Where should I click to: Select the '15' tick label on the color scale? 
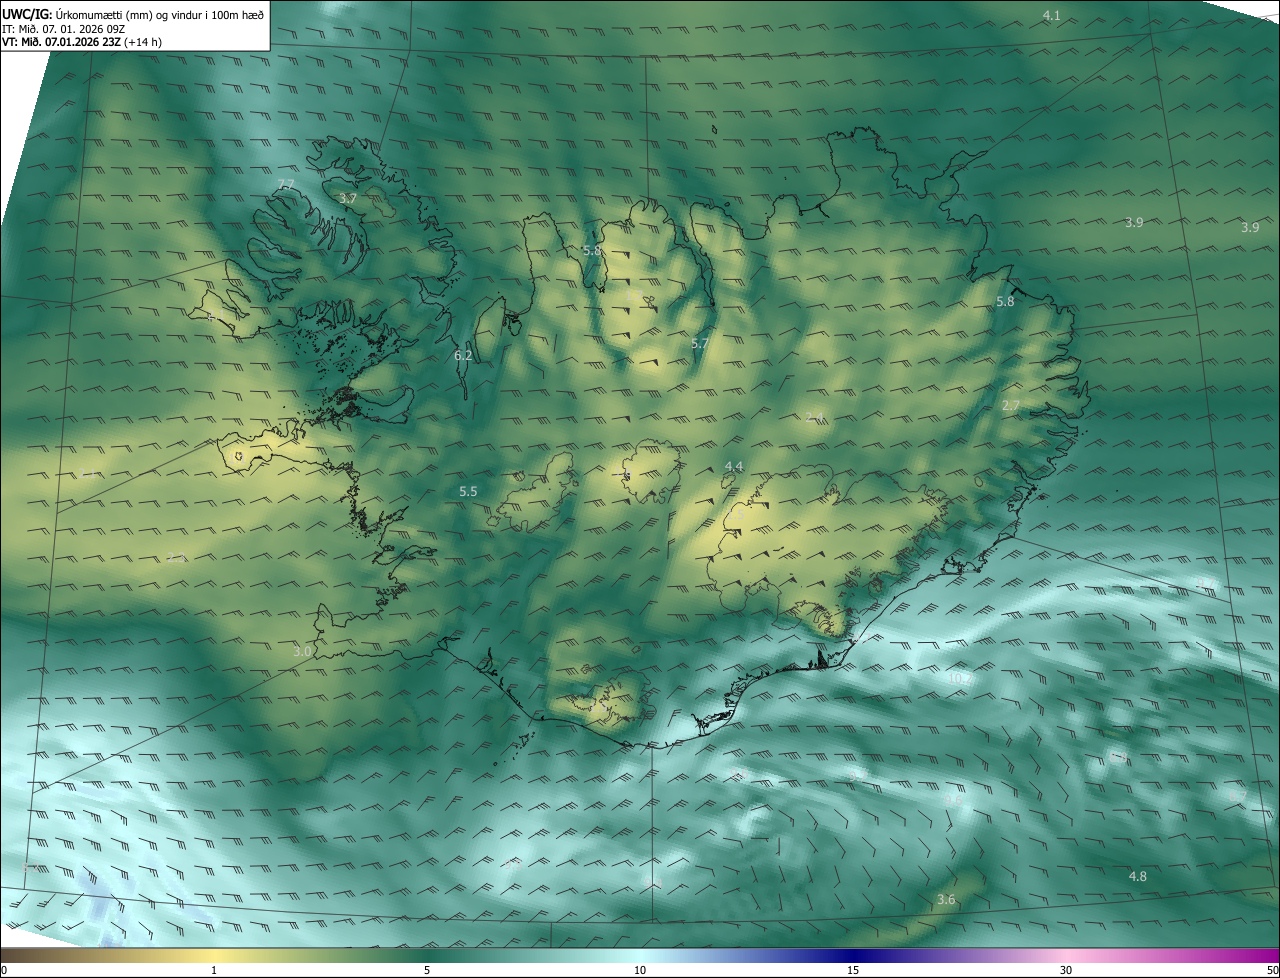pos(853,970)
